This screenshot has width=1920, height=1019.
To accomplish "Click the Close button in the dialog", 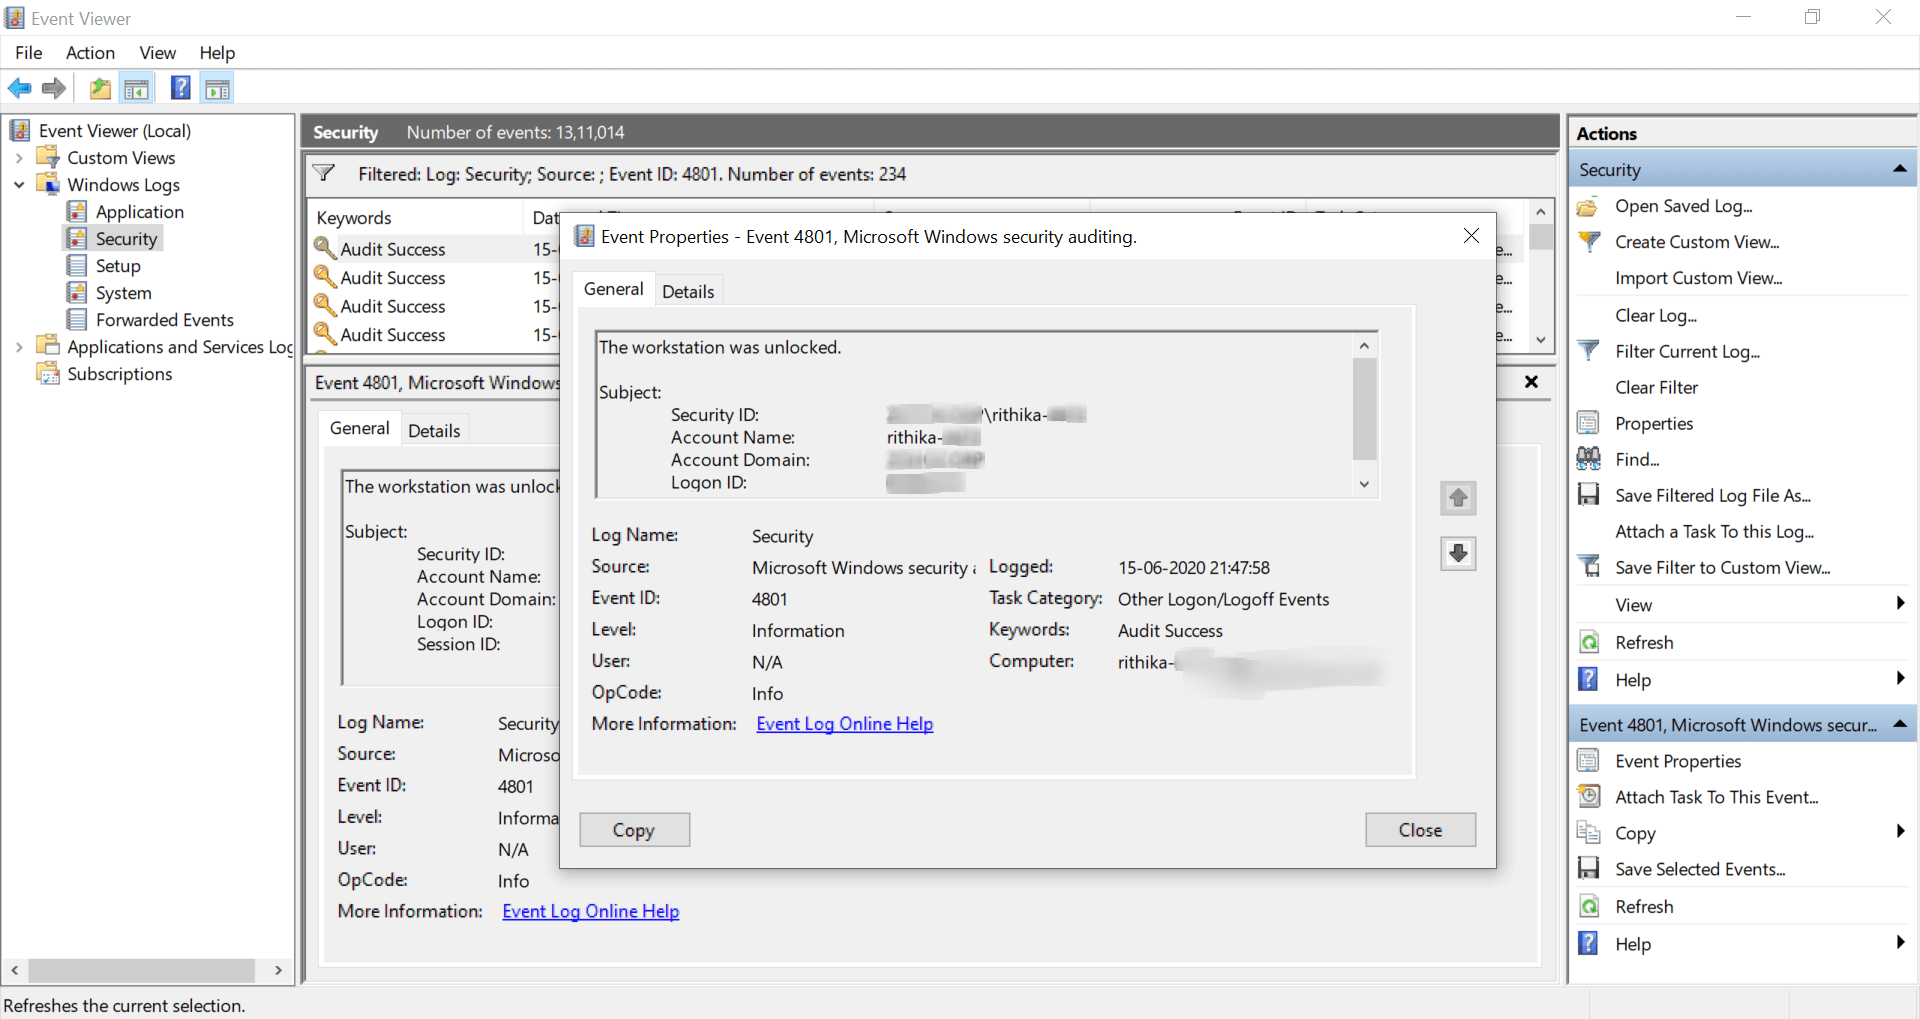I will (x=1420, y=830).
